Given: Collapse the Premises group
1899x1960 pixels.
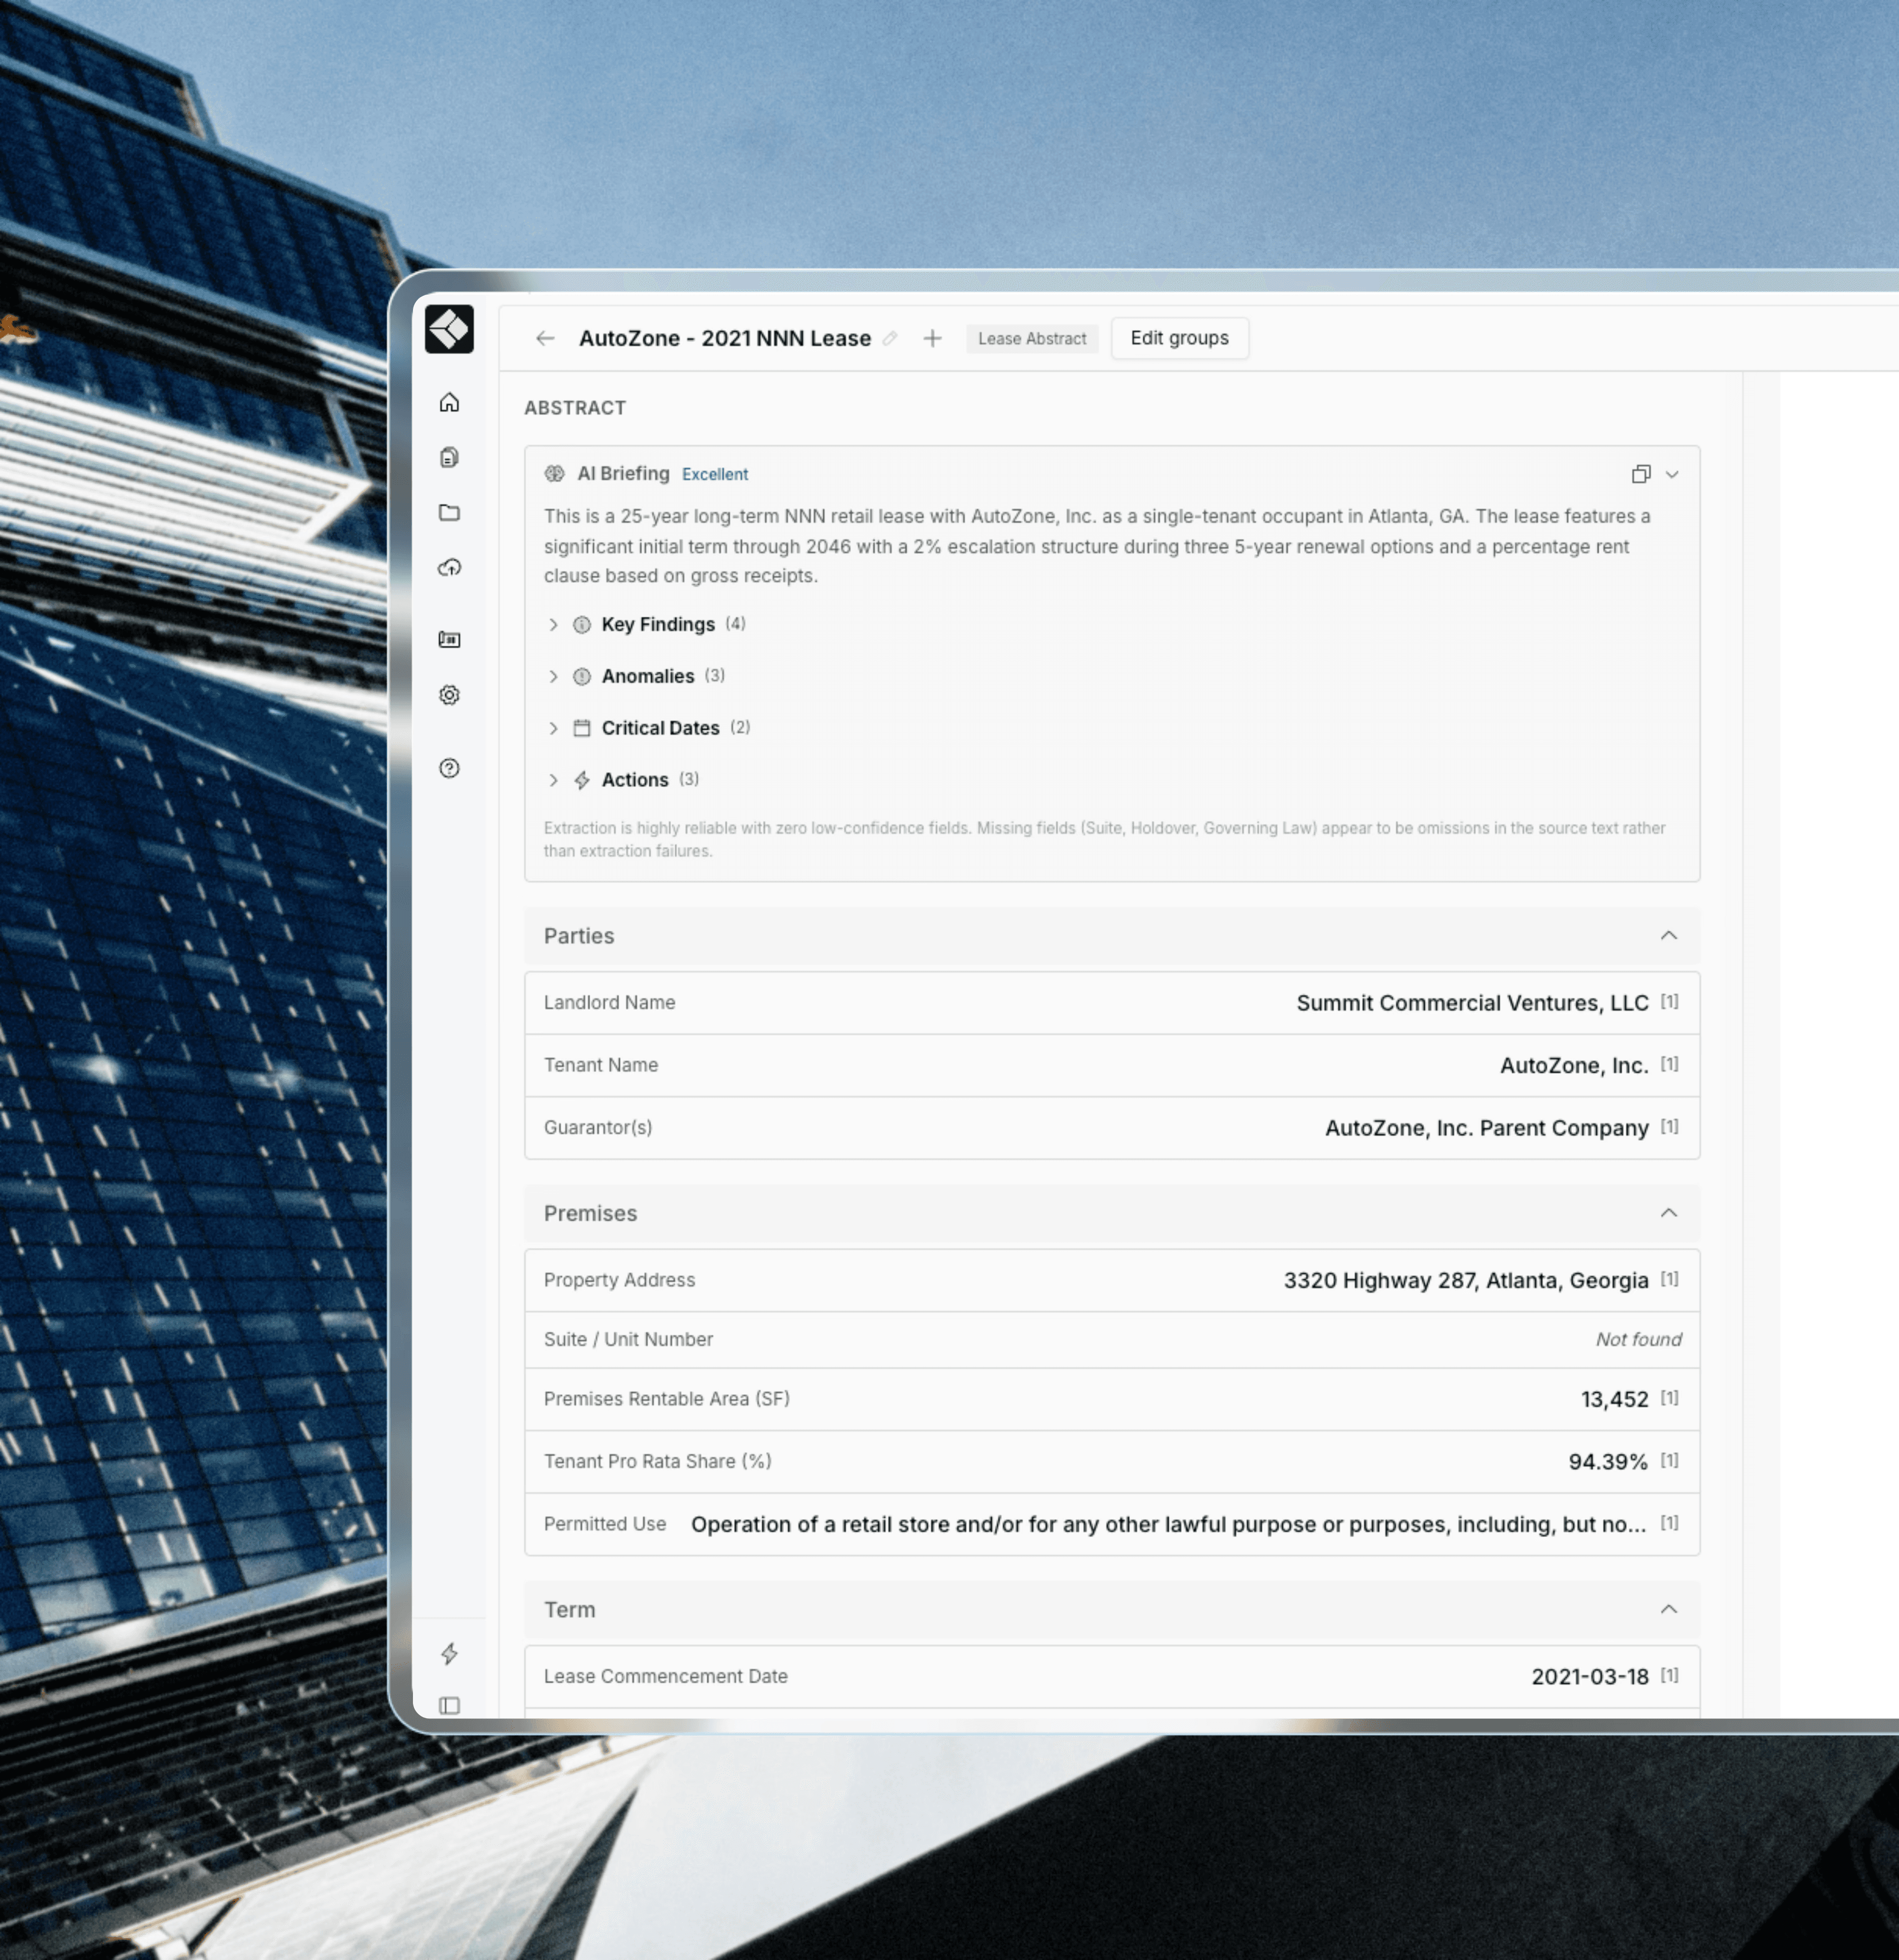Looking at the screenshot, I should pyautogui.click(x=1668, y=1213).
